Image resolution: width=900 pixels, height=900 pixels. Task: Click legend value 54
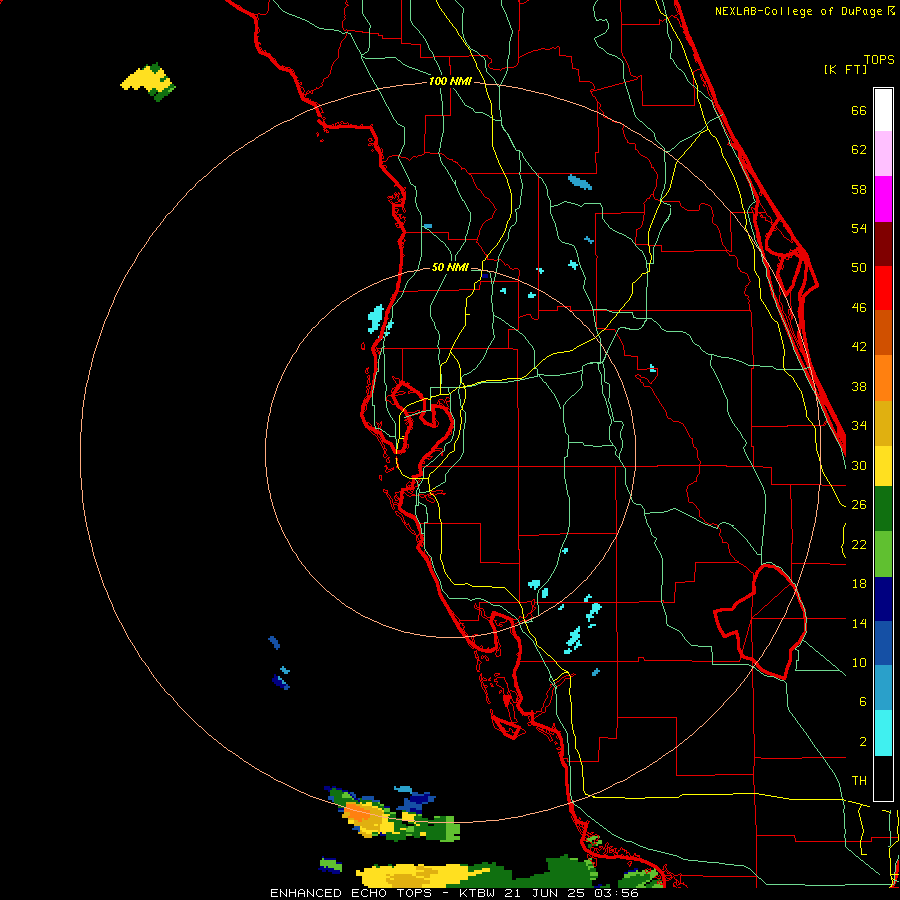pos(859,228)
